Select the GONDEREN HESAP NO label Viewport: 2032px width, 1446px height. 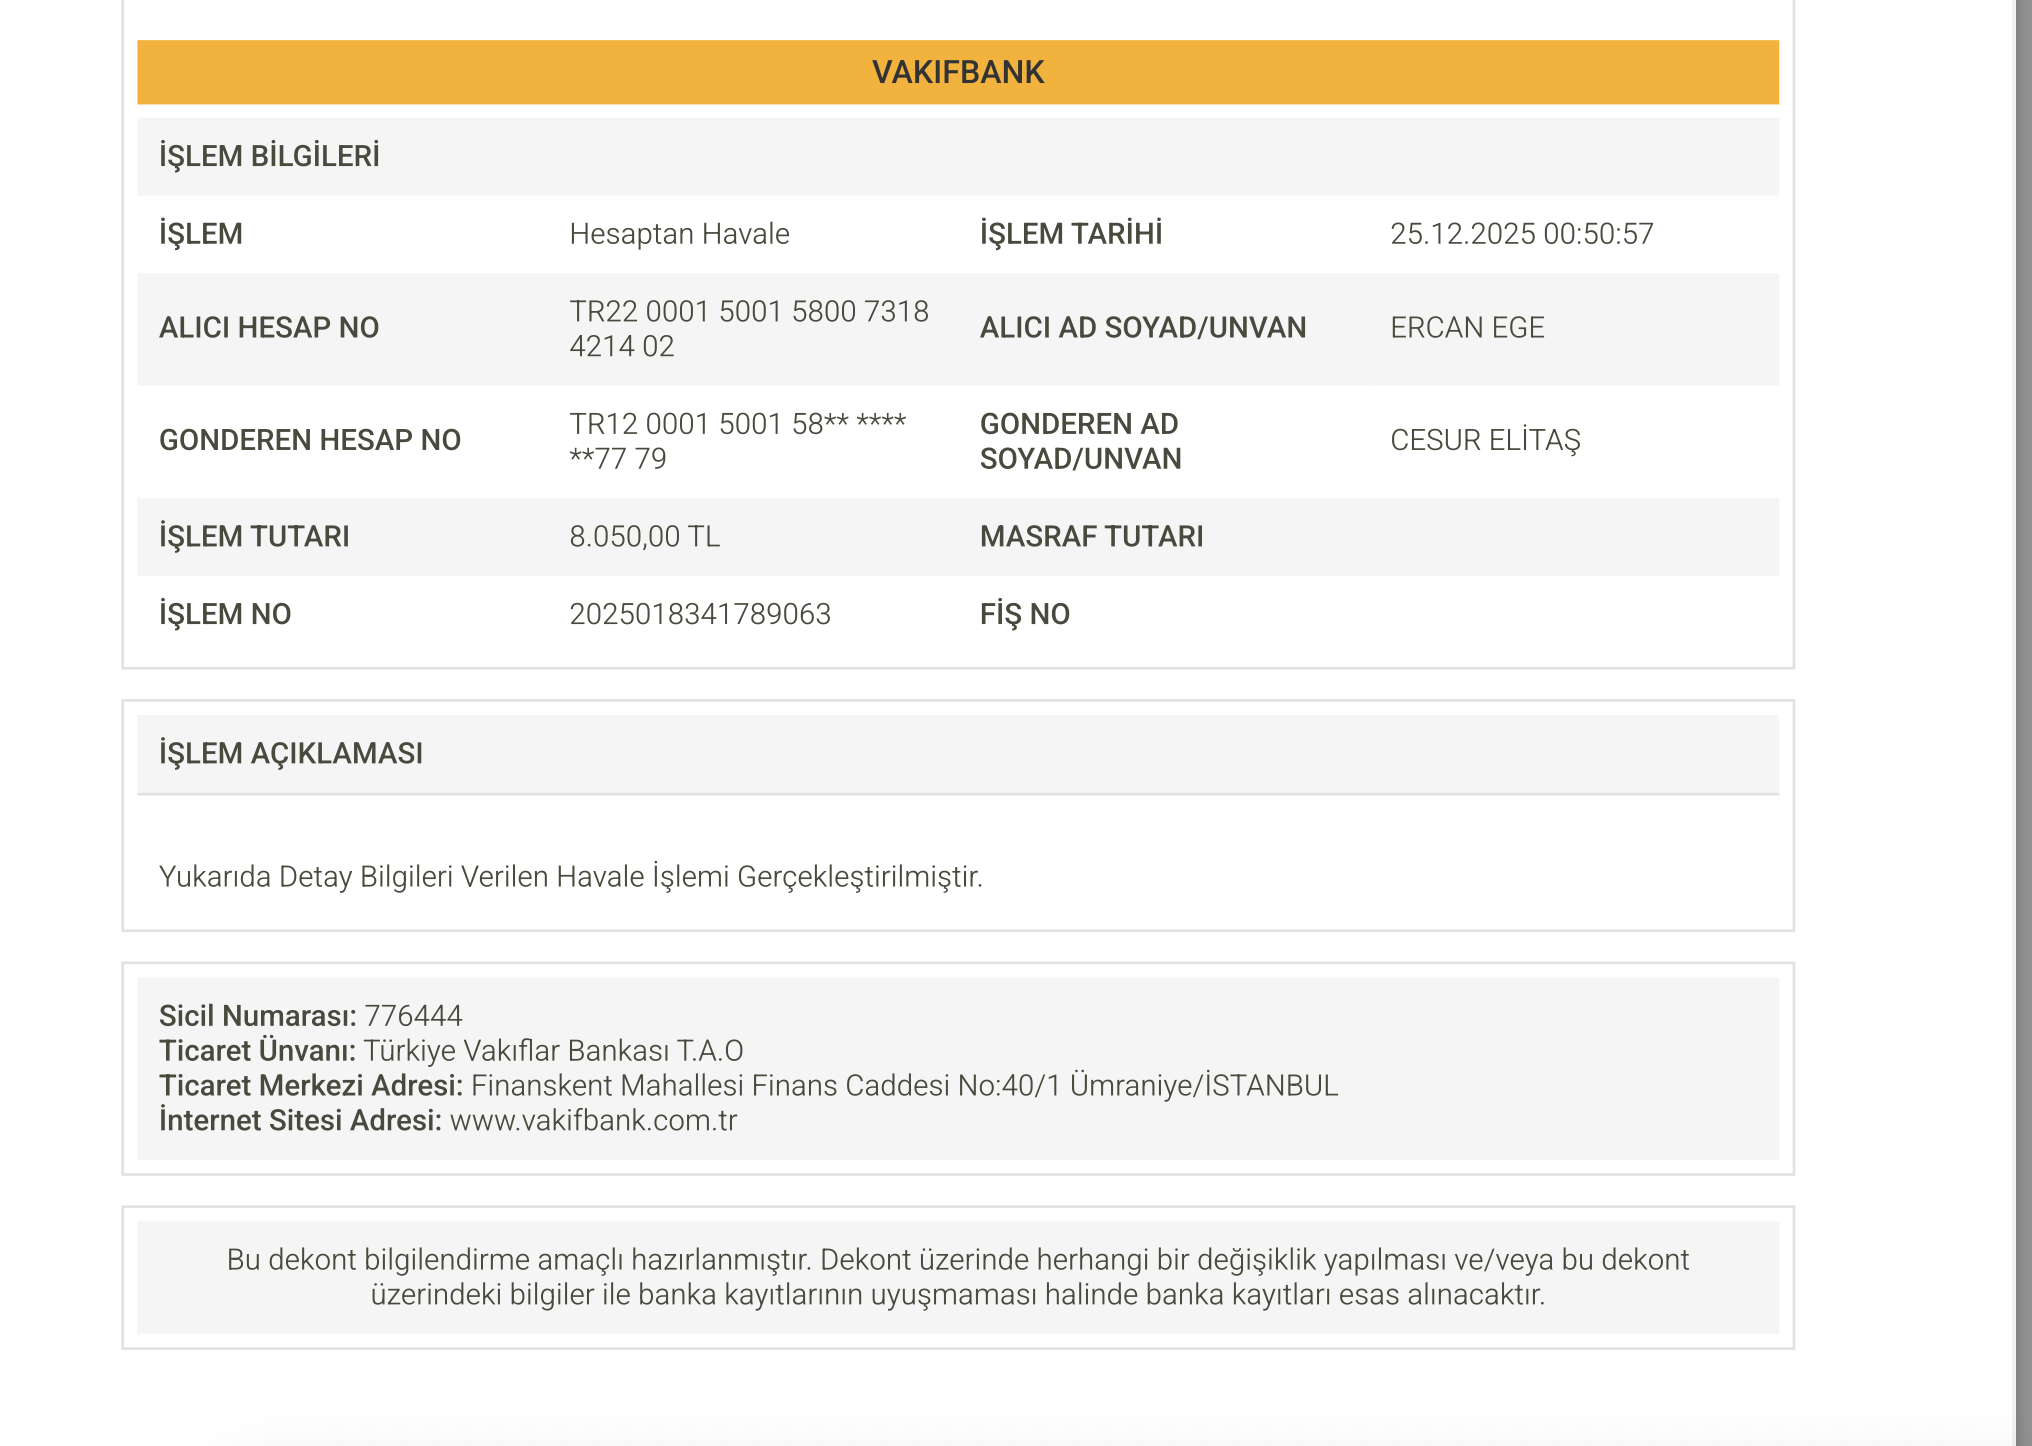click(310, 440)
